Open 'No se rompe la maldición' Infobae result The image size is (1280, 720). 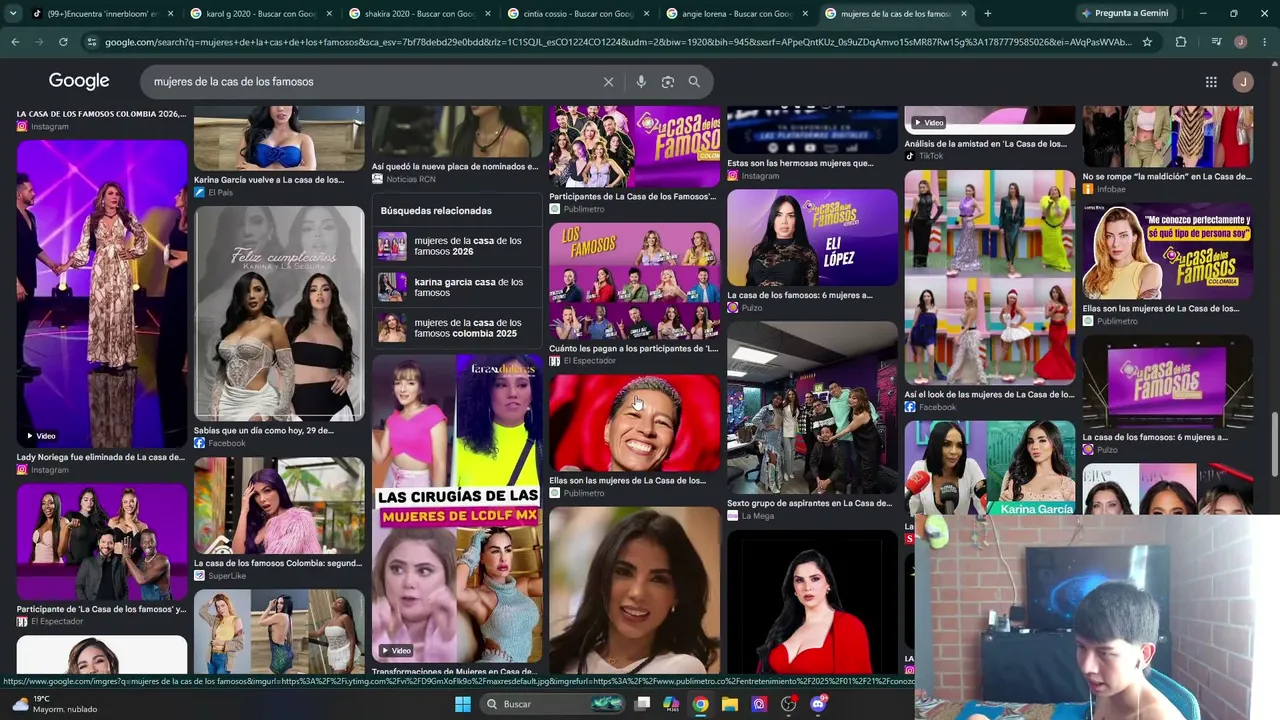click(x=1167, y=177)
